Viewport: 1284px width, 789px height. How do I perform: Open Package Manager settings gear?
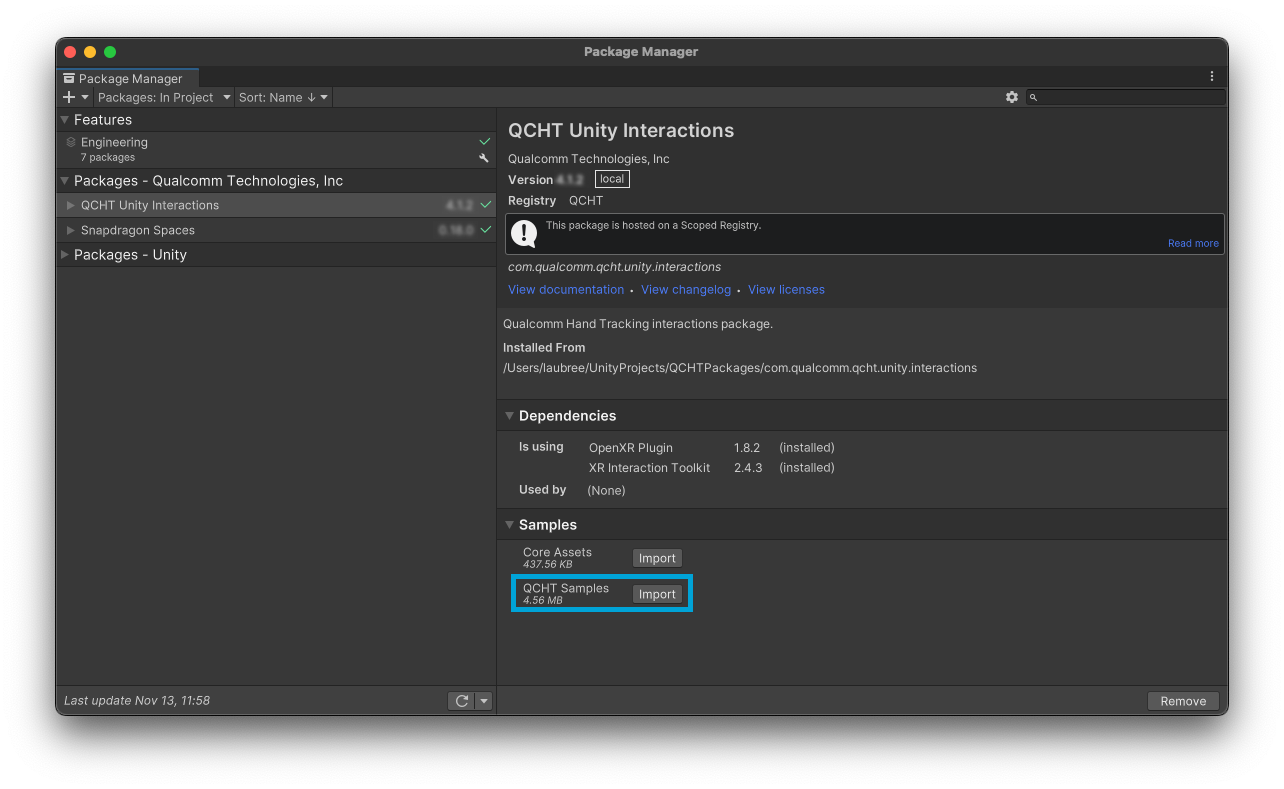pos(1012,97)
